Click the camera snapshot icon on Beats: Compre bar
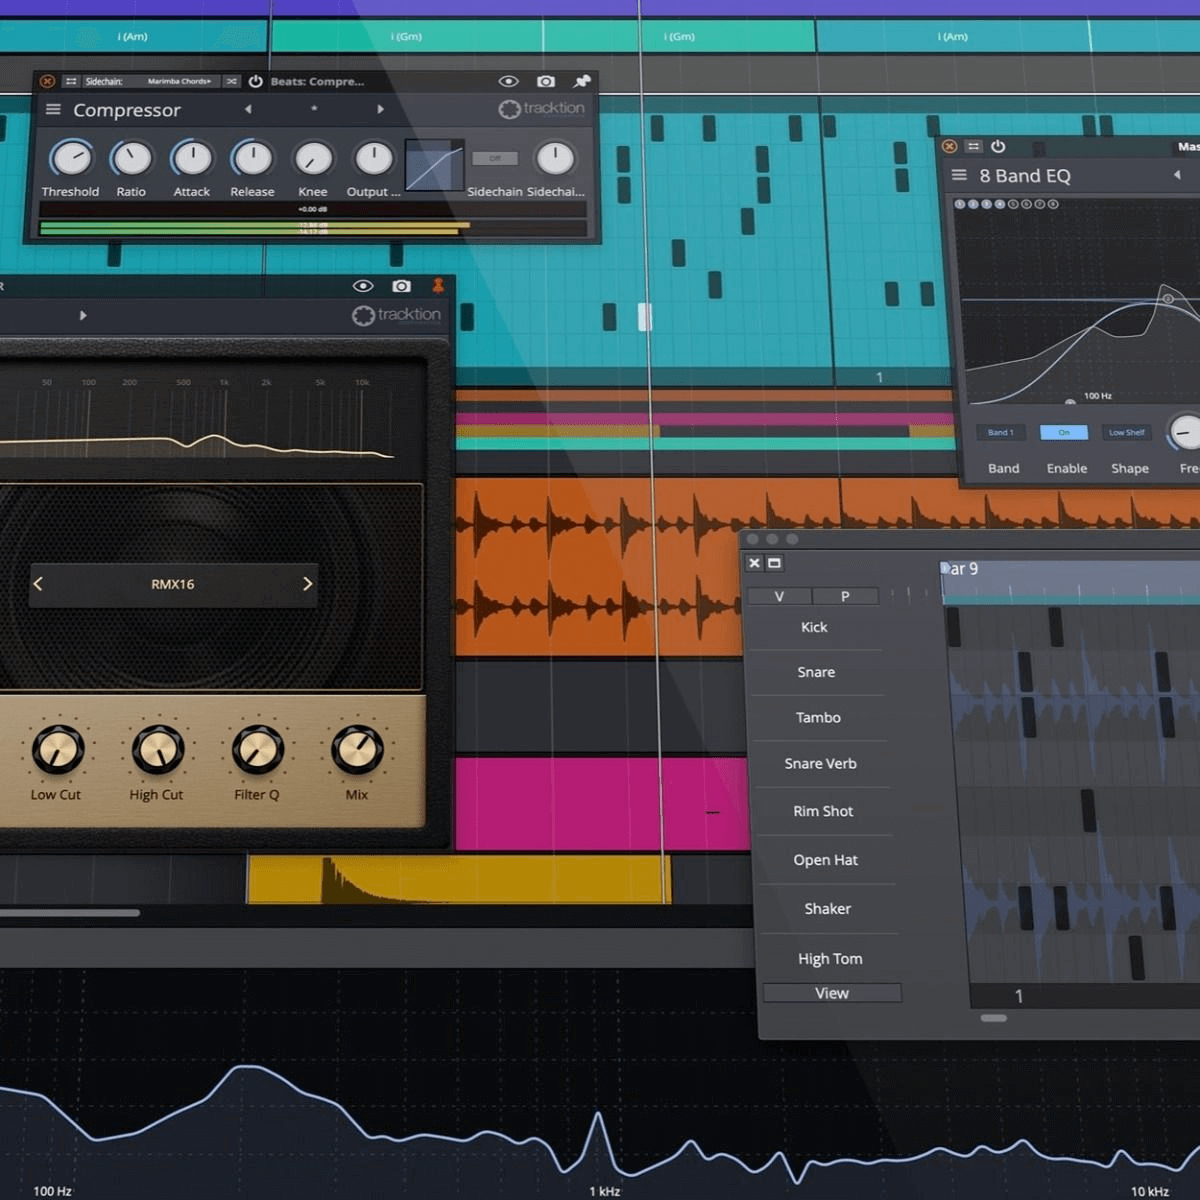 click(546, 81)
